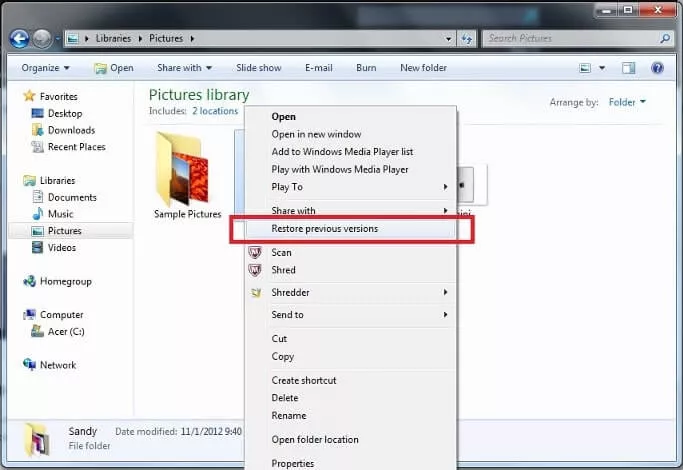Screen dimensions: 683x470
Task: Select Restore previous versions
Action: 351,229
